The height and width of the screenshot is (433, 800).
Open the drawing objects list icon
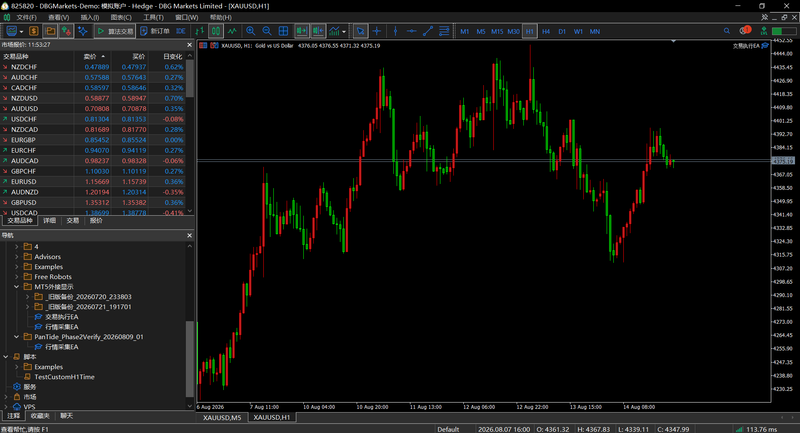[x=444, y=31]
